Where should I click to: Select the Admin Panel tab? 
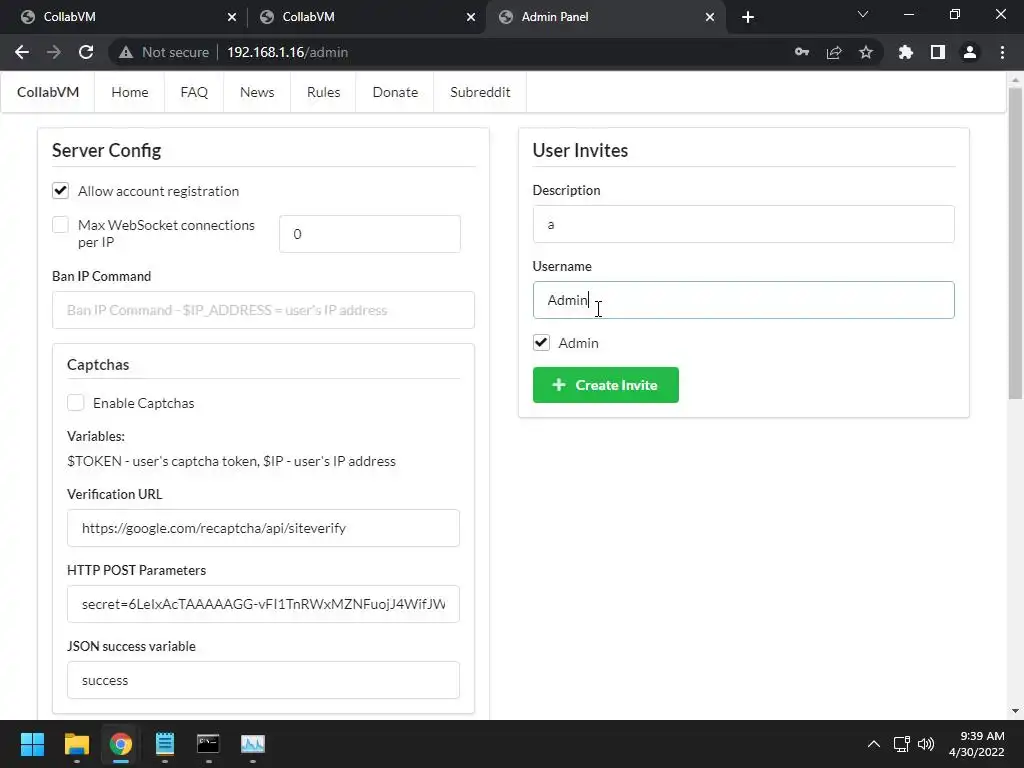604,17
